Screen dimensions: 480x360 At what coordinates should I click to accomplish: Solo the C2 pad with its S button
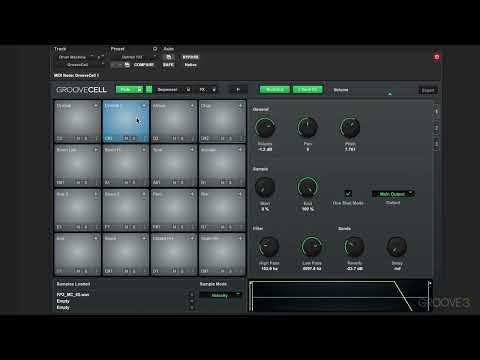tap(86, 138)
